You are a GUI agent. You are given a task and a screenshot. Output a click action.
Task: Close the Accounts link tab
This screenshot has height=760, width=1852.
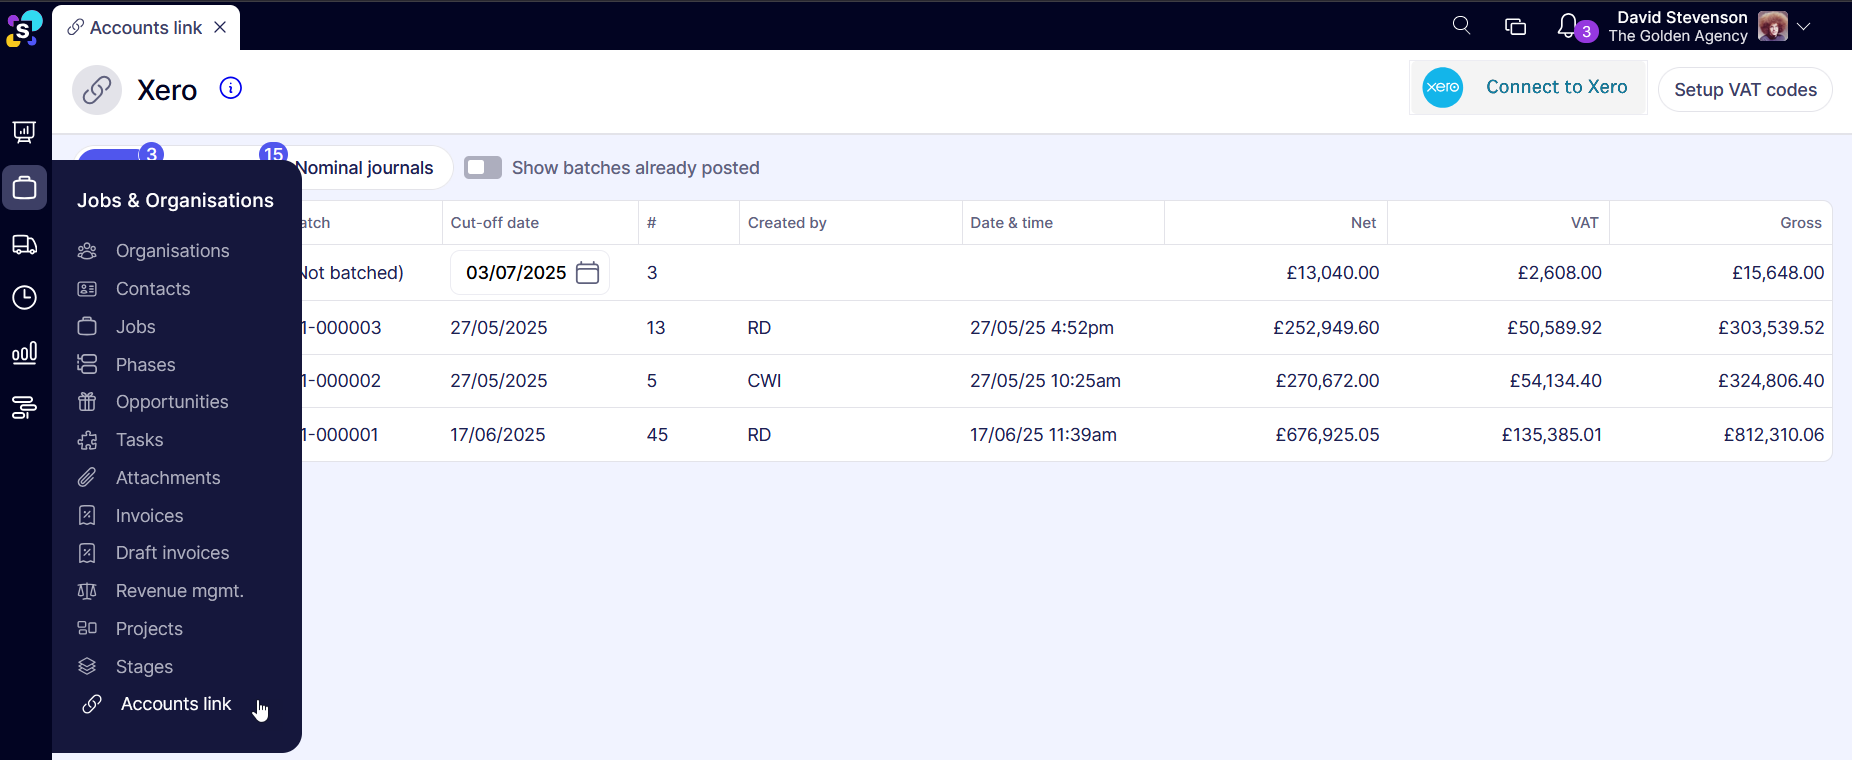[220, 27]
